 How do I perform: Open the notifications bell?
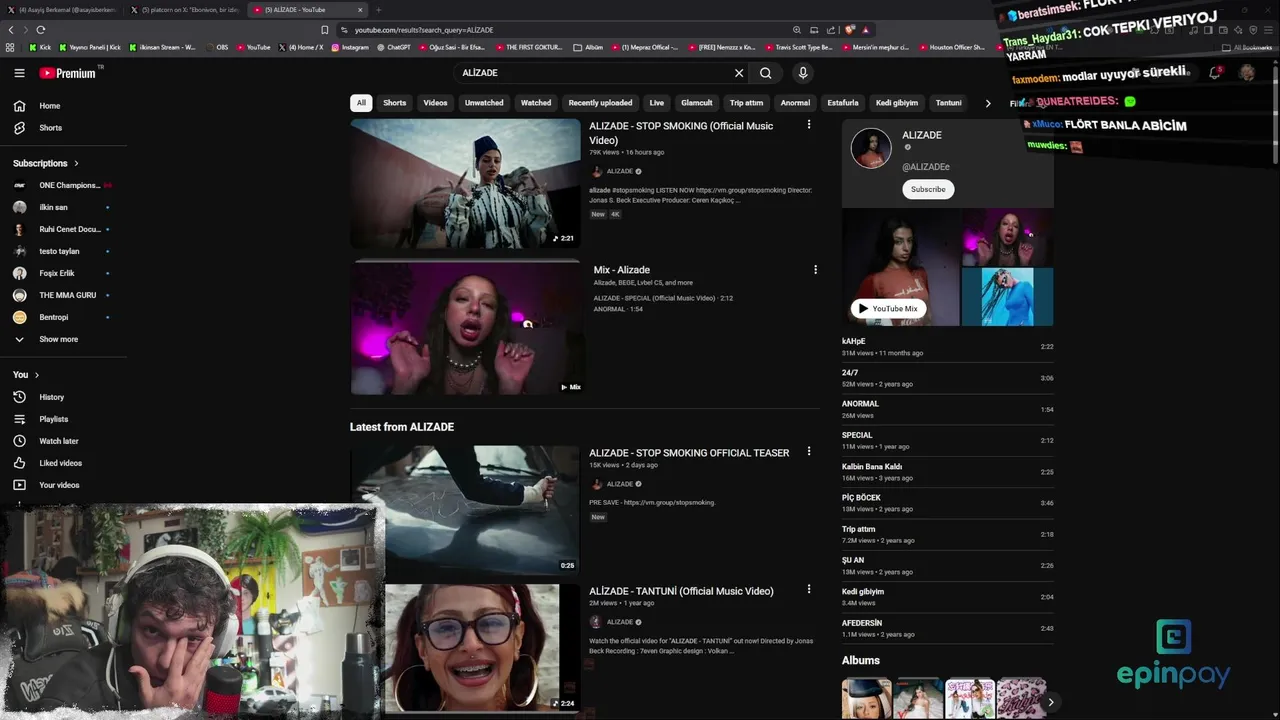coord(1214,73)
